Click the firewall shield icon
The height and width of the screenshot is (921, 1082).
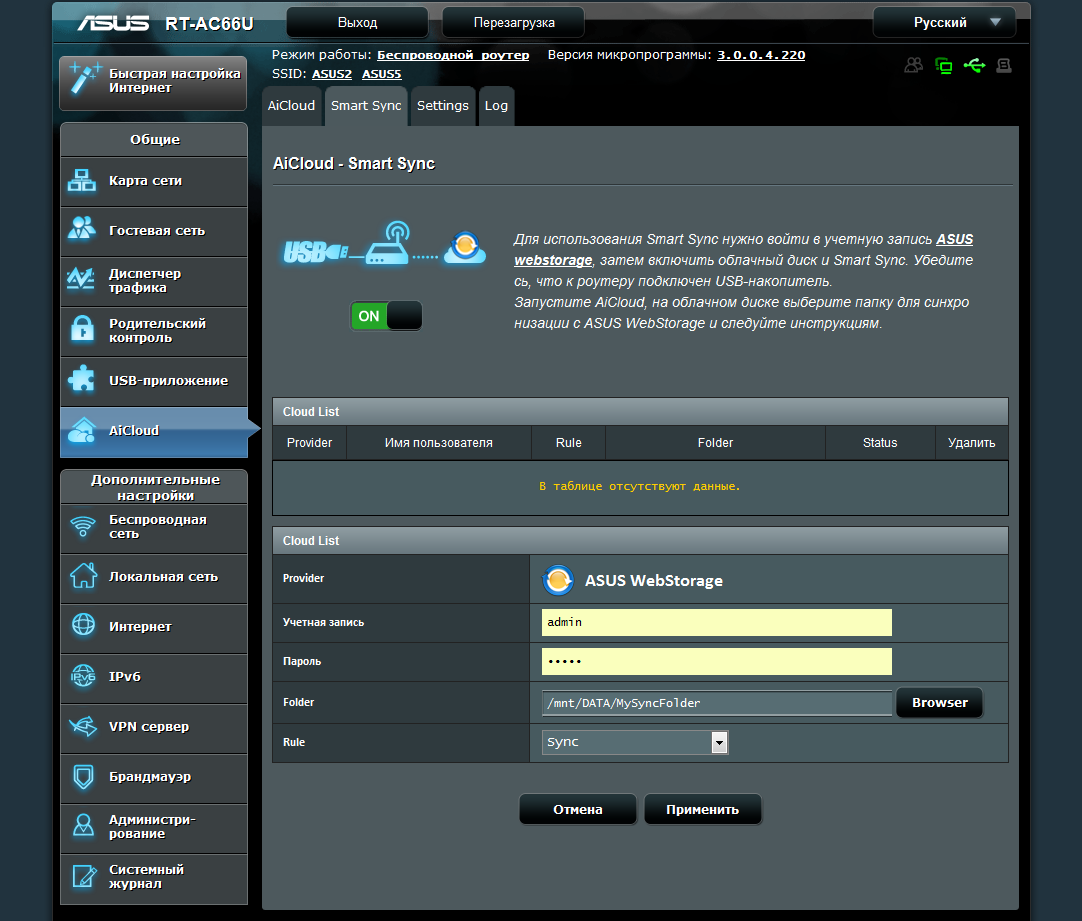83,776
